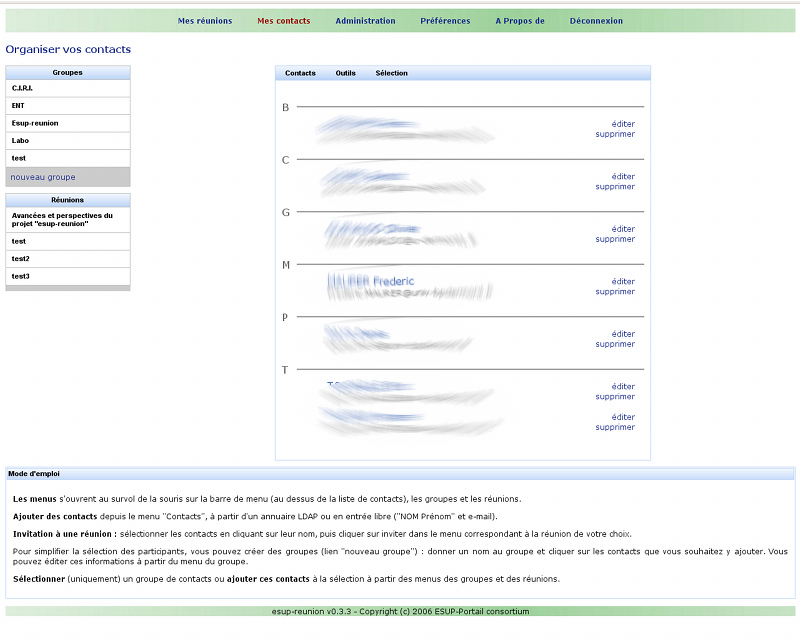Open the Contacts dropdown menu in contact panel
Viewport: 800px width, 640px height.
(x=300, y=73)
